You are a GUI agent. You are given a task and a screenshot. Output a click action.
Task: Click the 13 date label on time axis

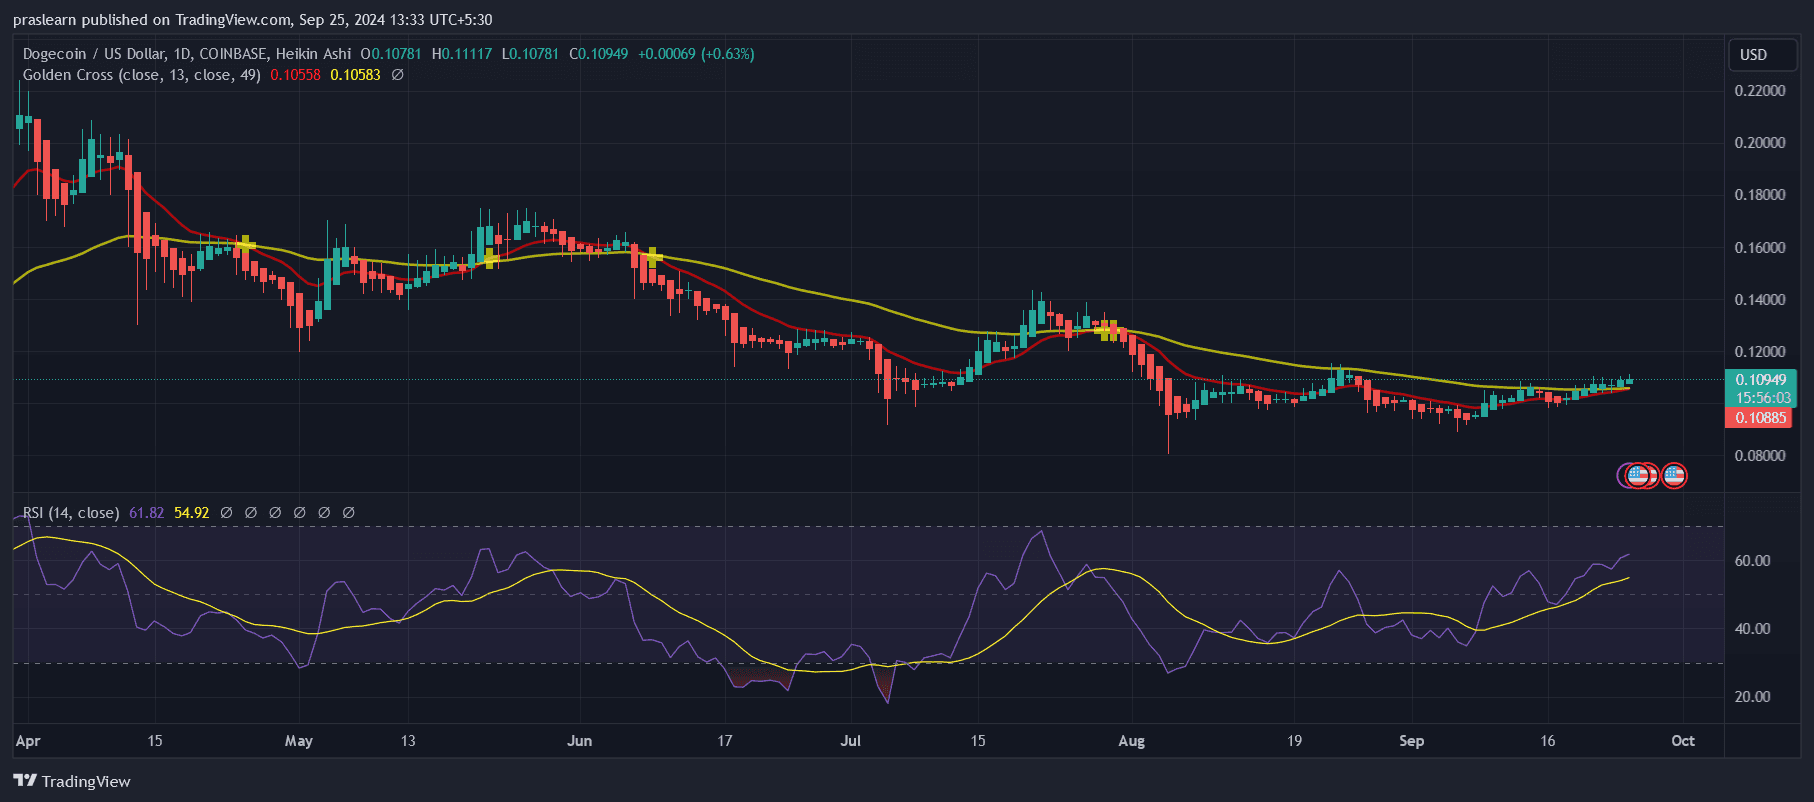[408, 741]
